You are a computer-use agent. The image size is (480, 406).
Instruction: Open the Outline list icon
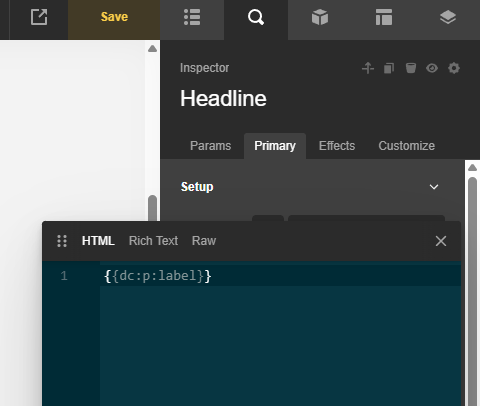[x=192, y=17]
